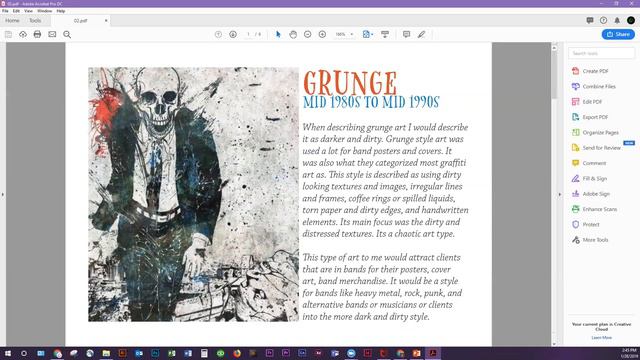The width and height of the screenshot is (640, 360).
Task: Open the user account avatar
Action: 631,20
